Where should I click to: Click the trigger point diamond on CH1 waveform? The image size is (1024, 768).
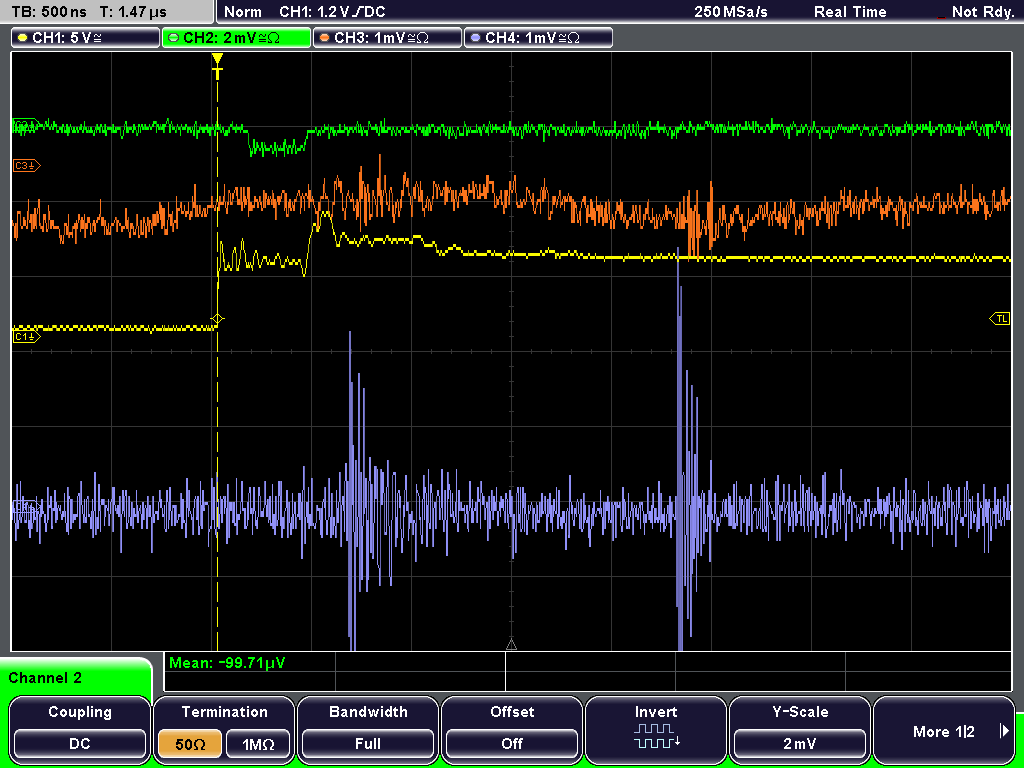click(217, 319)
